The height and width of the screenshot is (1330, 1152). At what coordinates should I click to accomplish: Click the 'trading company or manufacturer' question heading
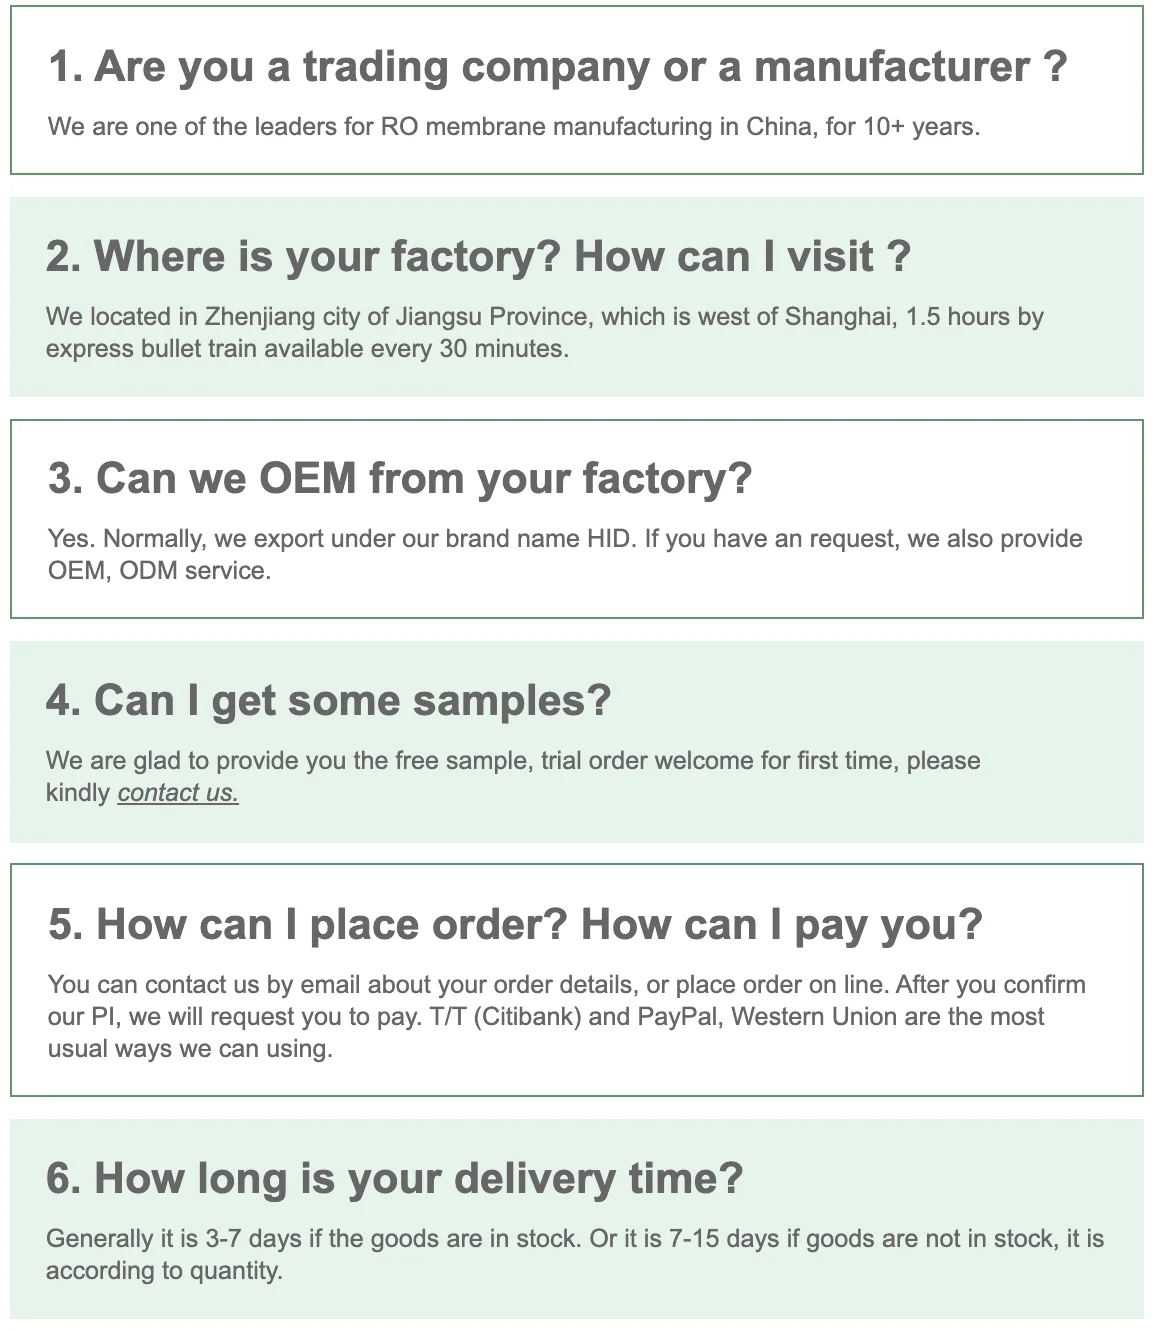(558, 66)
